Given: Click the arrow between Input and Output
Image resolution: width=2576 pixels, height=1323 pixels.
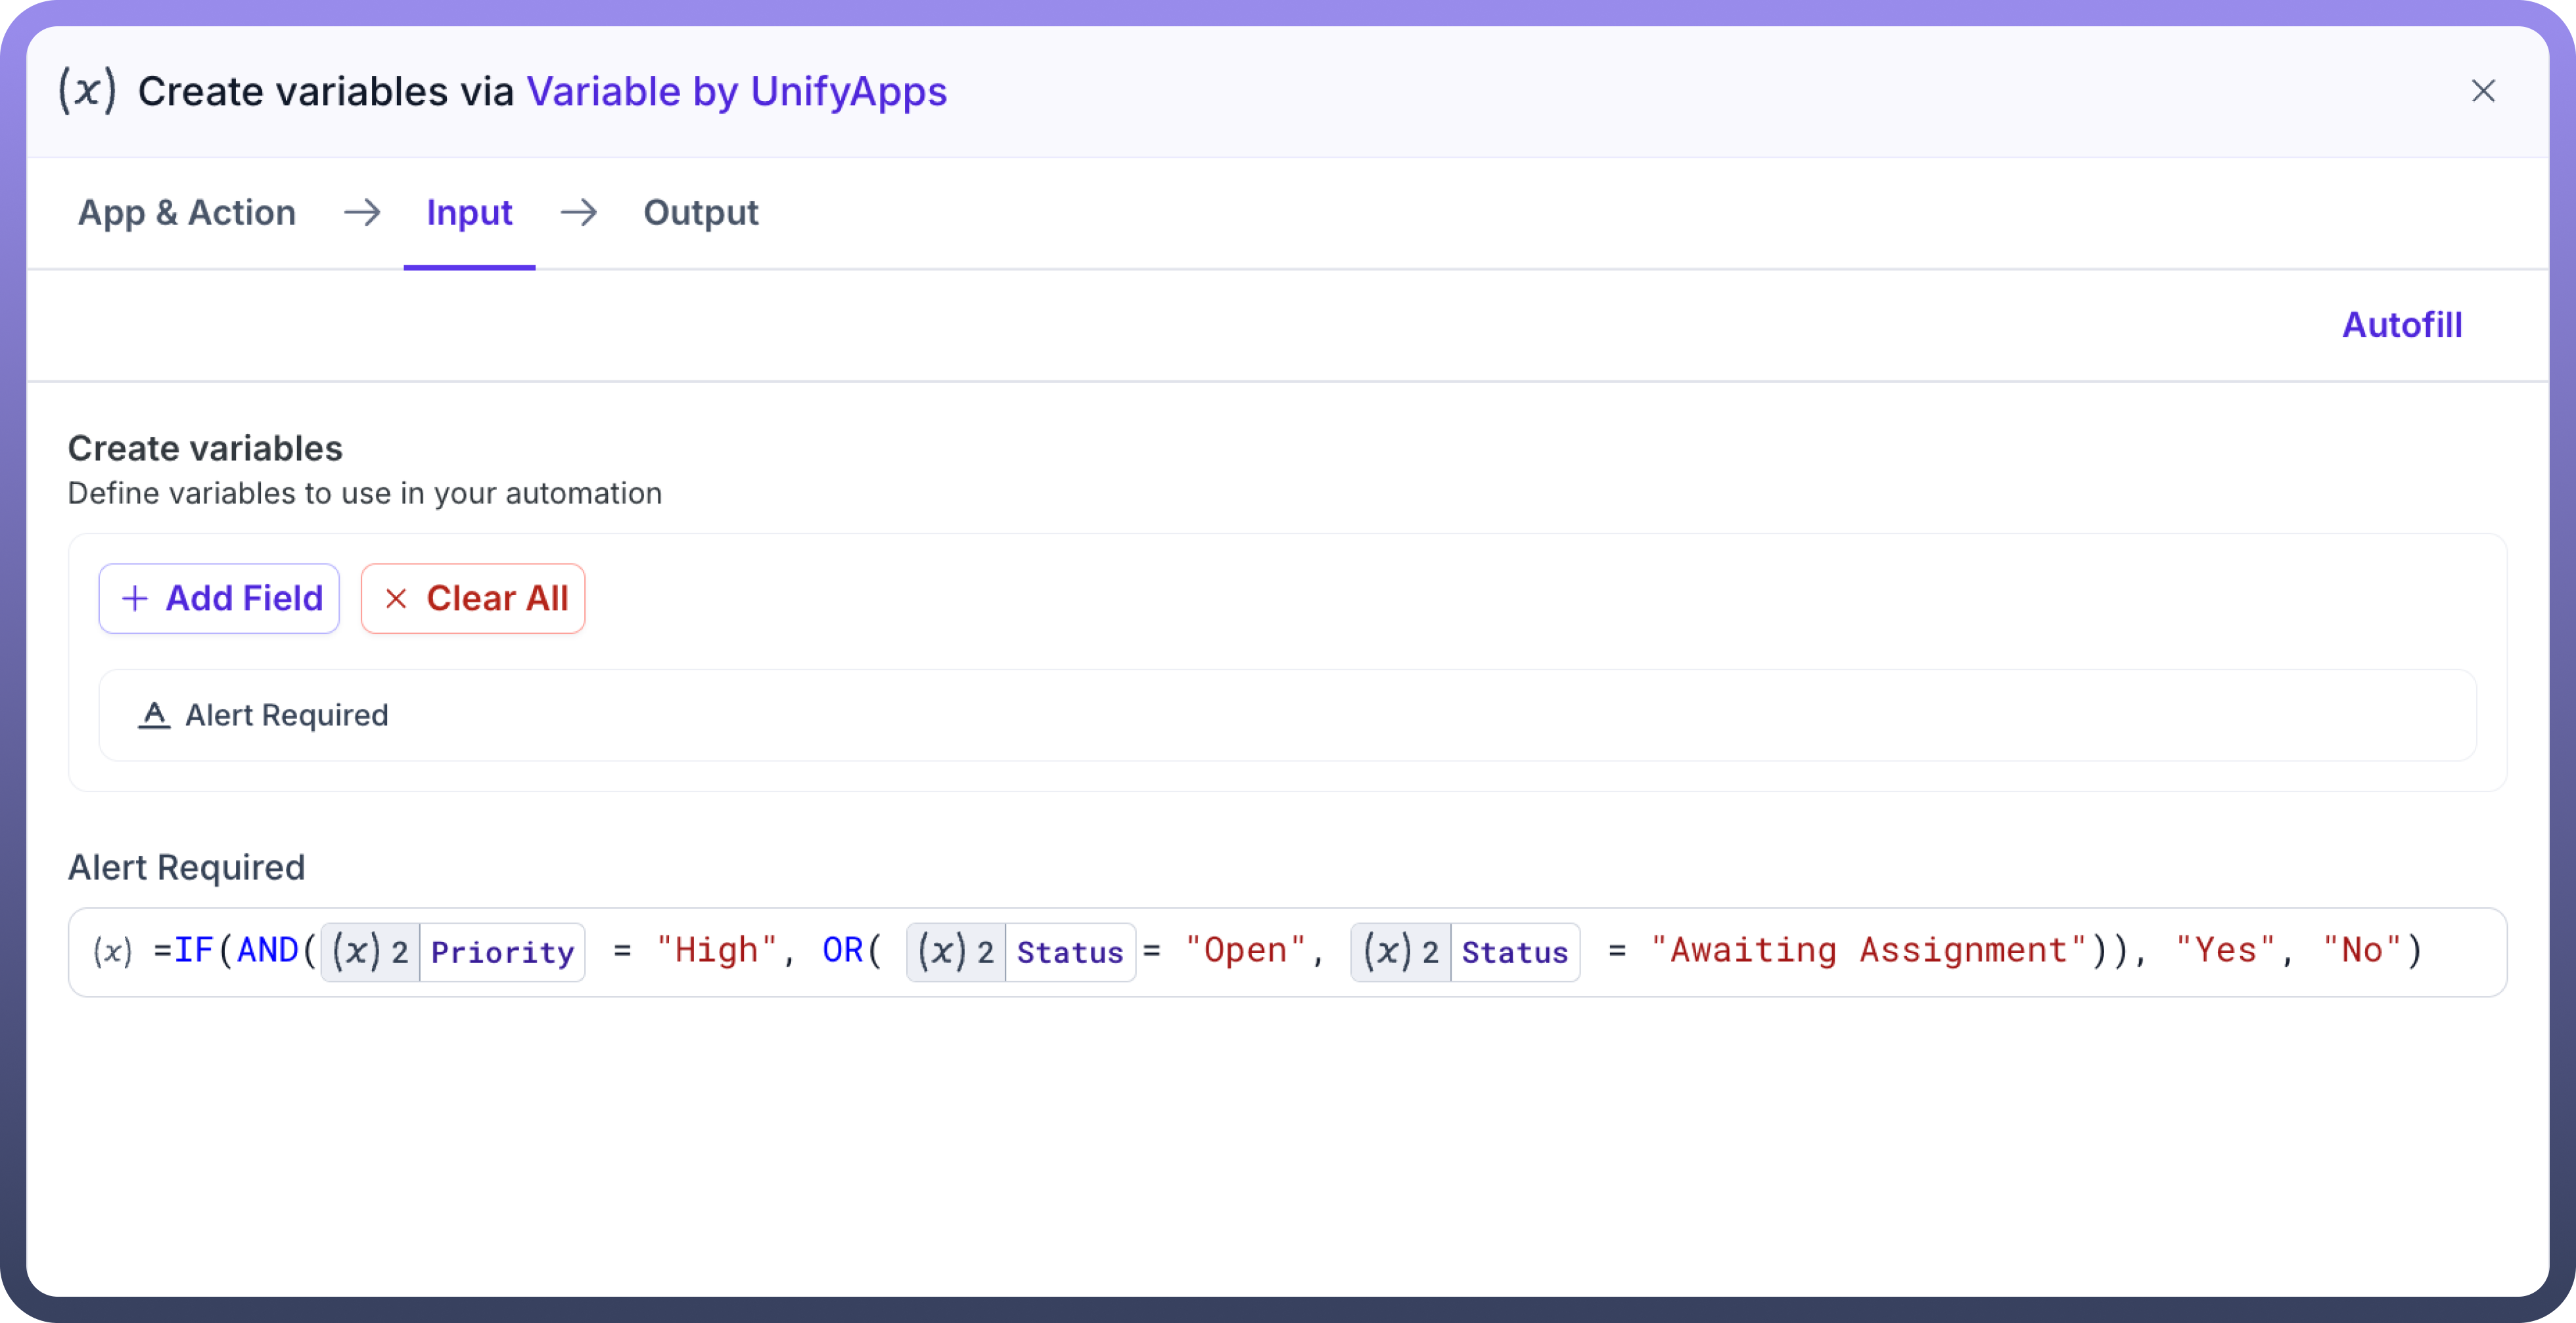Looking at the screenshot, I should 578,212.
